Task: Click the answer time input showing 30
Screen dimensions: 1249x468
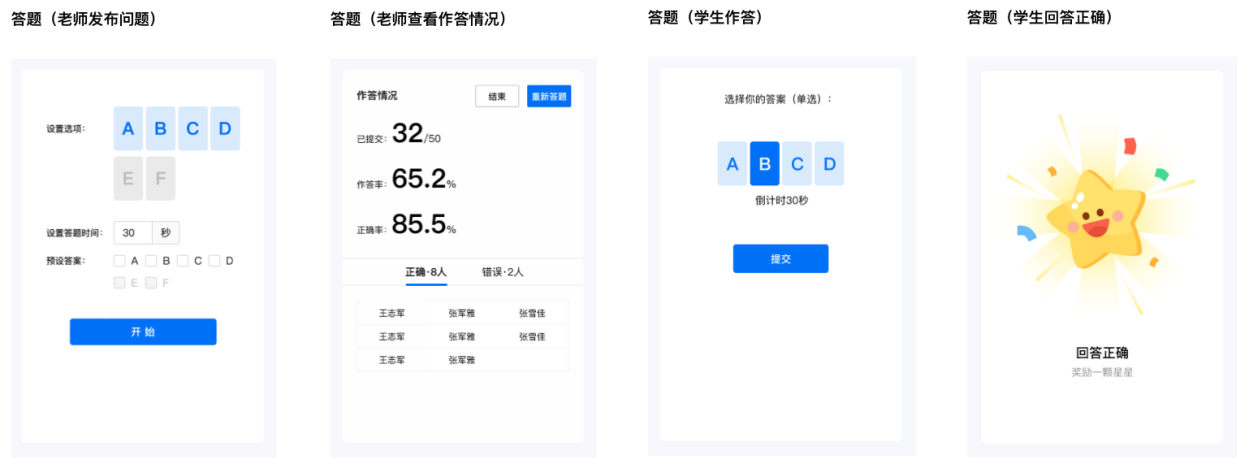Action: click(133, 233)
